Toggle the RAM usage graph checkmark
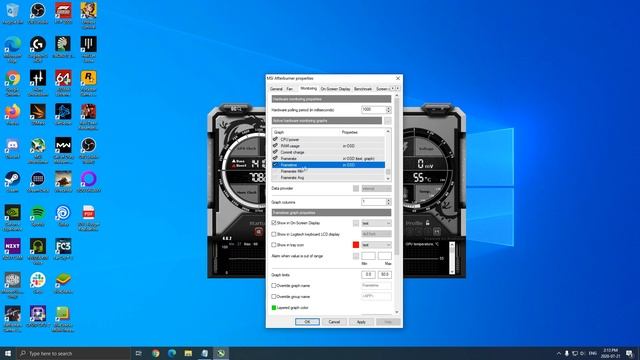Image resolution: width=640 pixels, height=360 pixels. [275, 145]
